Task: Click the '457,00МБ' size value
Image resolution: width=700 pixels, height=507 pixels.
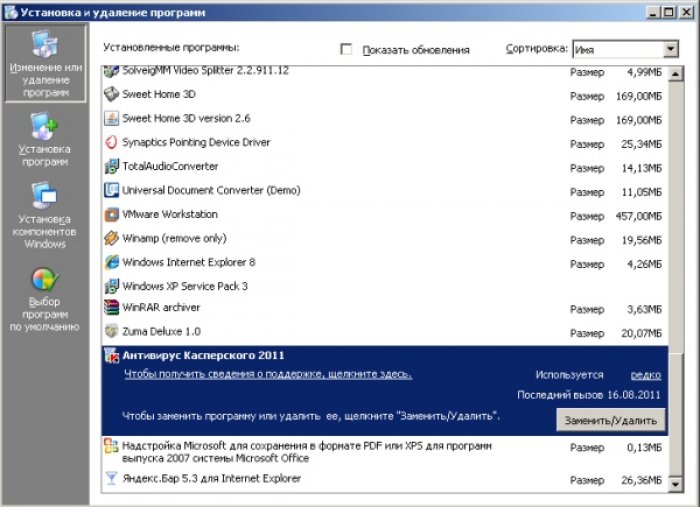Action: 638,216
